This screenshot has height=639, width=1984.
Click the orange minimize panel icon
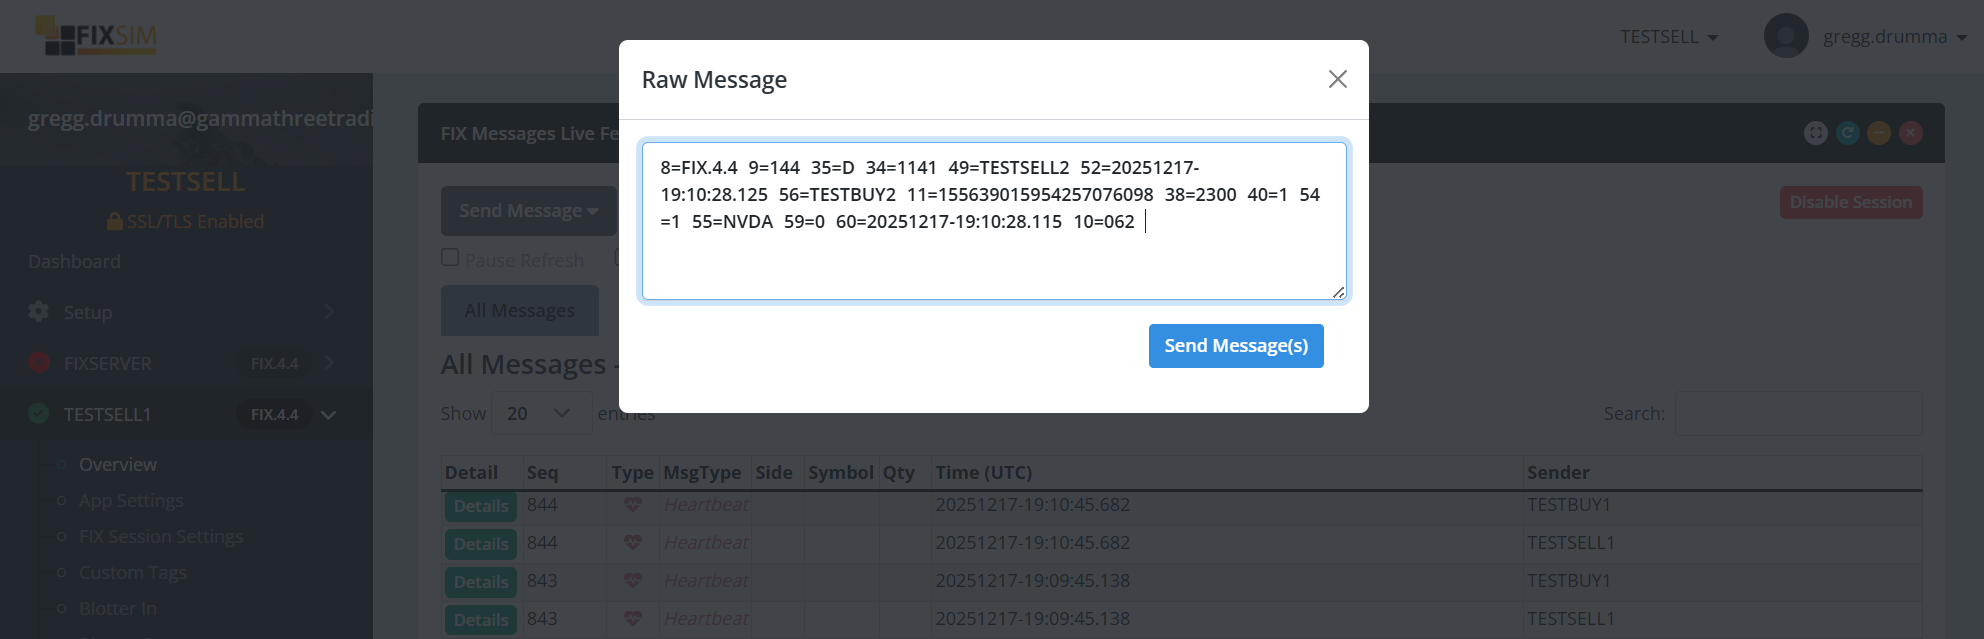tap(1879, 133)
